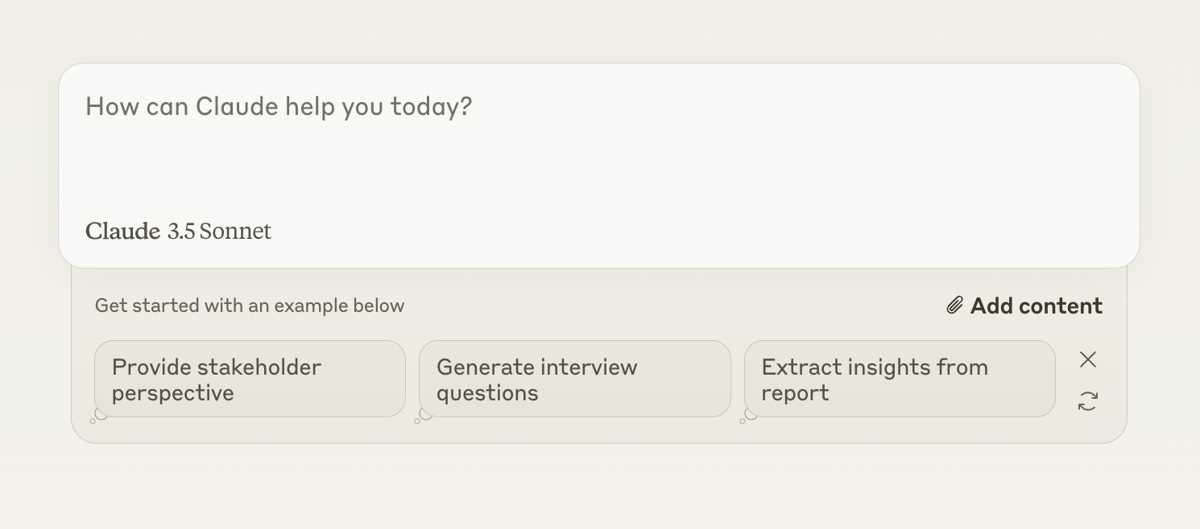Click the Claude wordmark logo
This screenshot has width=1200, height=529.
tap(122, 231)
